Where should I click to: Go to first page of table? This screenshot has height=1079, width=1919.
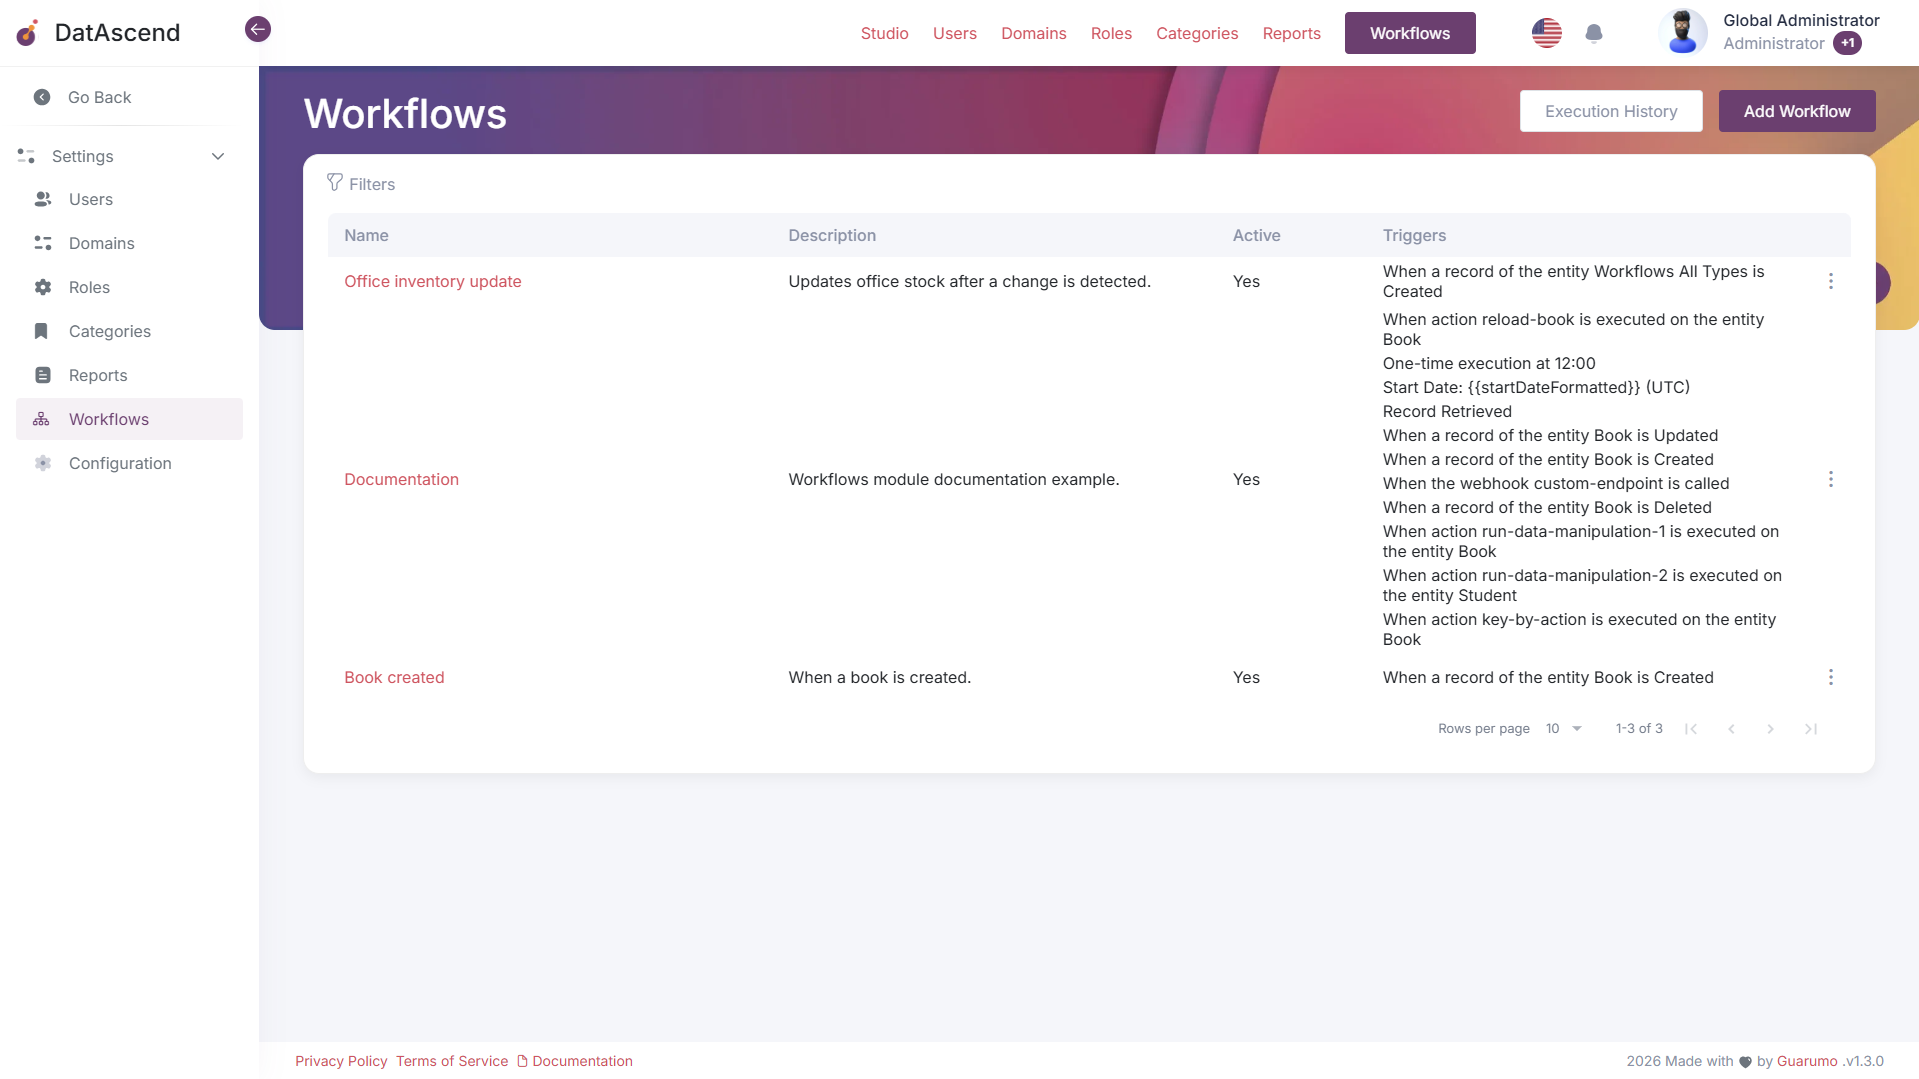tap(1691, 729)
